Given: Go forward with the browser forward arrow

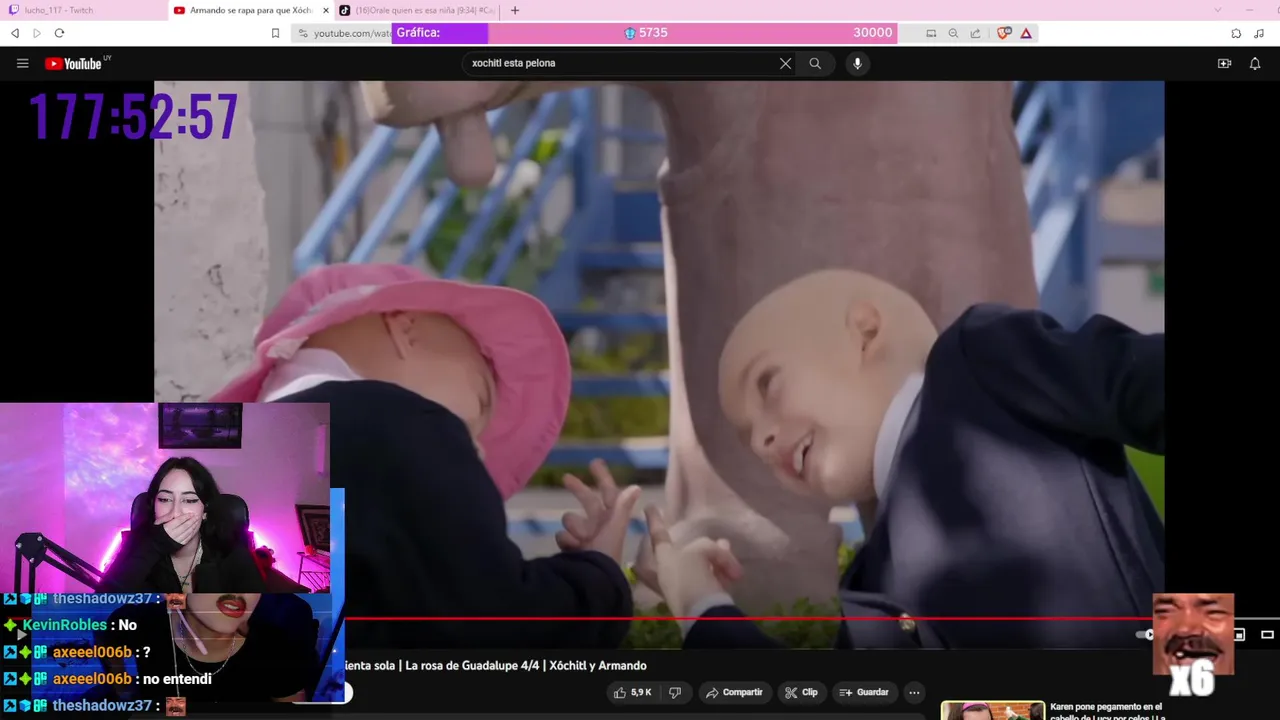Looking at the screenshot, I should 37,33.
